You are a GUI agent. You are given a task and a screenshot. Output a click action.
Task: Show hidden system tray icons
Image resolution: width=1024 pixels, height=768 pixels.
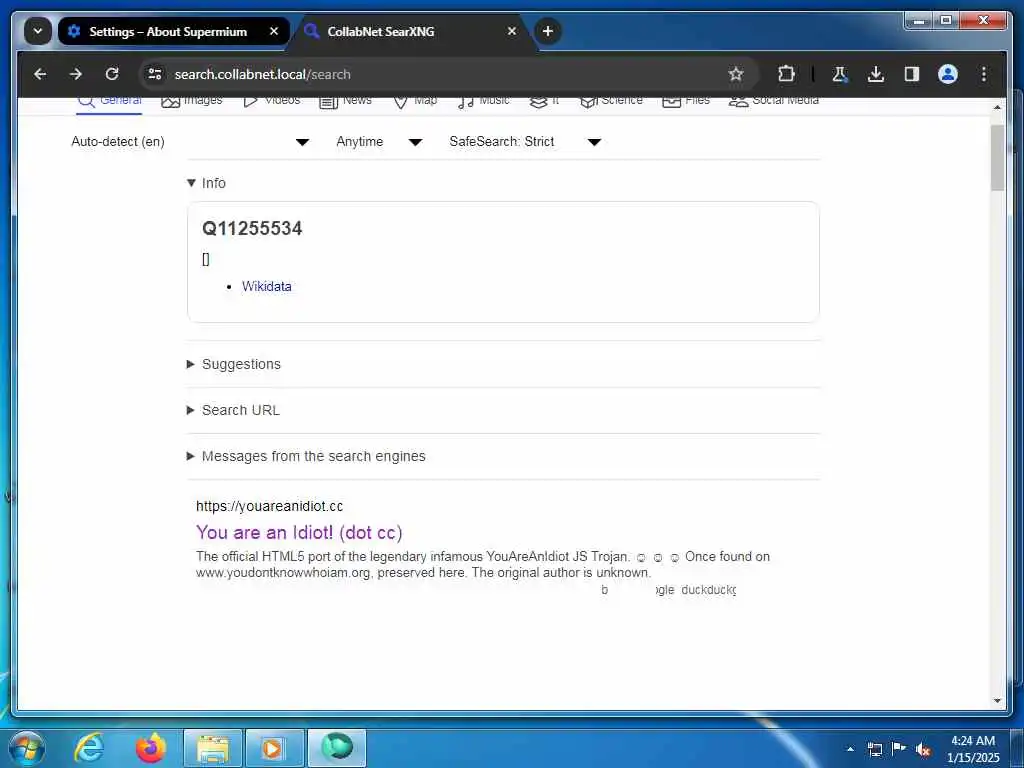850,749
